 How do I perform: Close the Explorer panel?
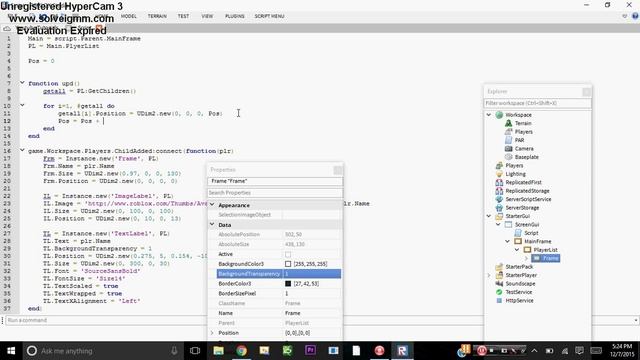(587, 91)
